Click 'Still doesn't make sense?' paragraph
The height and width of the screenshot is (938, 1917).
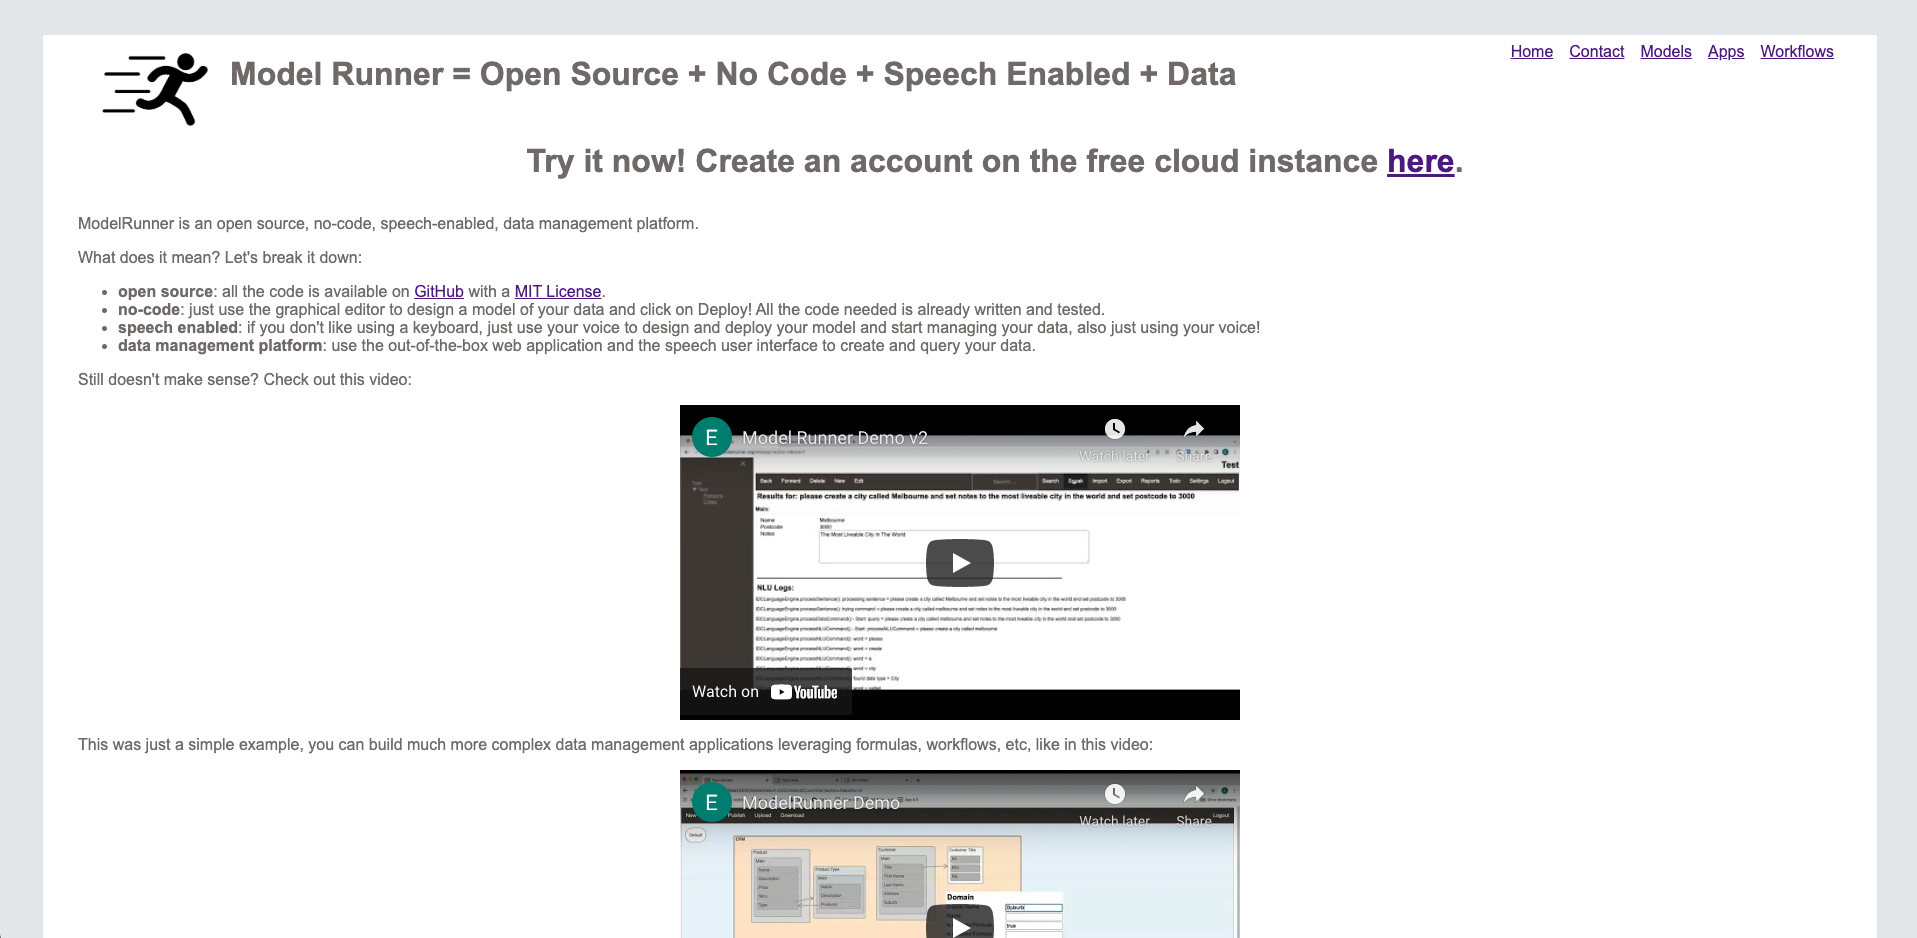[245, 380]
